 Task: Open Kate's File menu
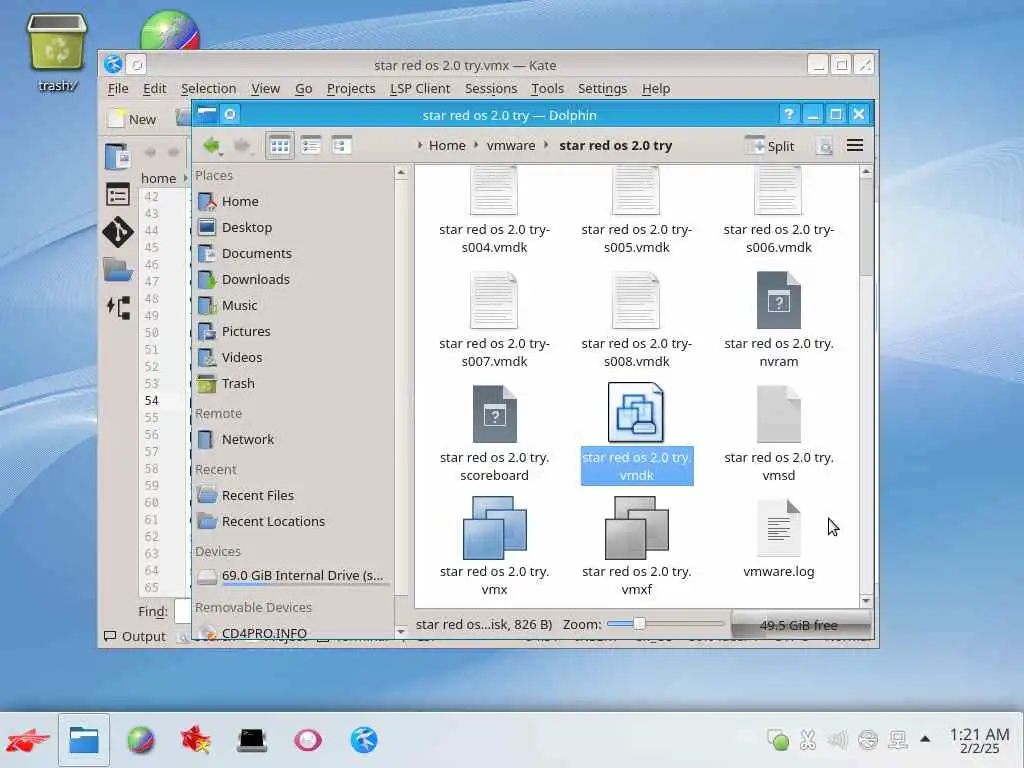[118, 88]
